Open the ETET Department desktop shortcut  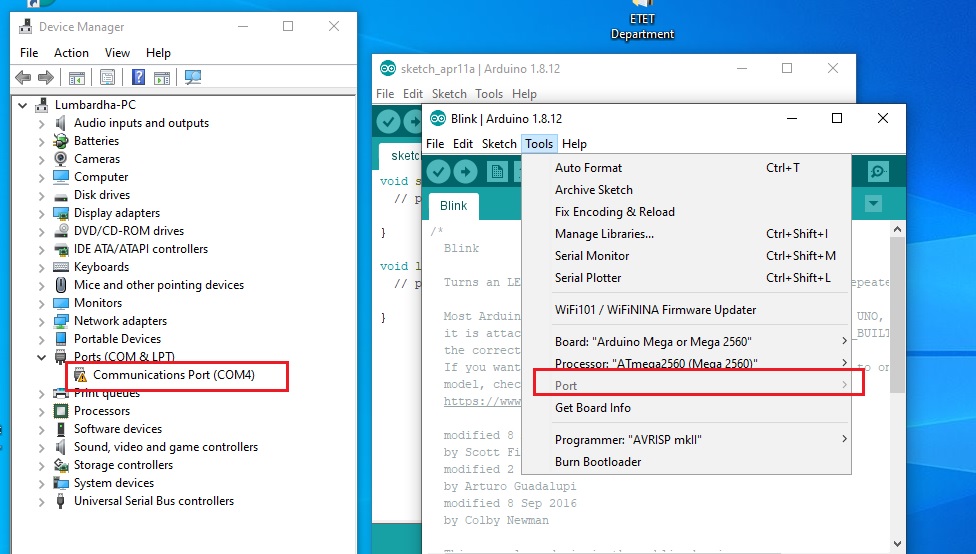(x=642, y=20)
